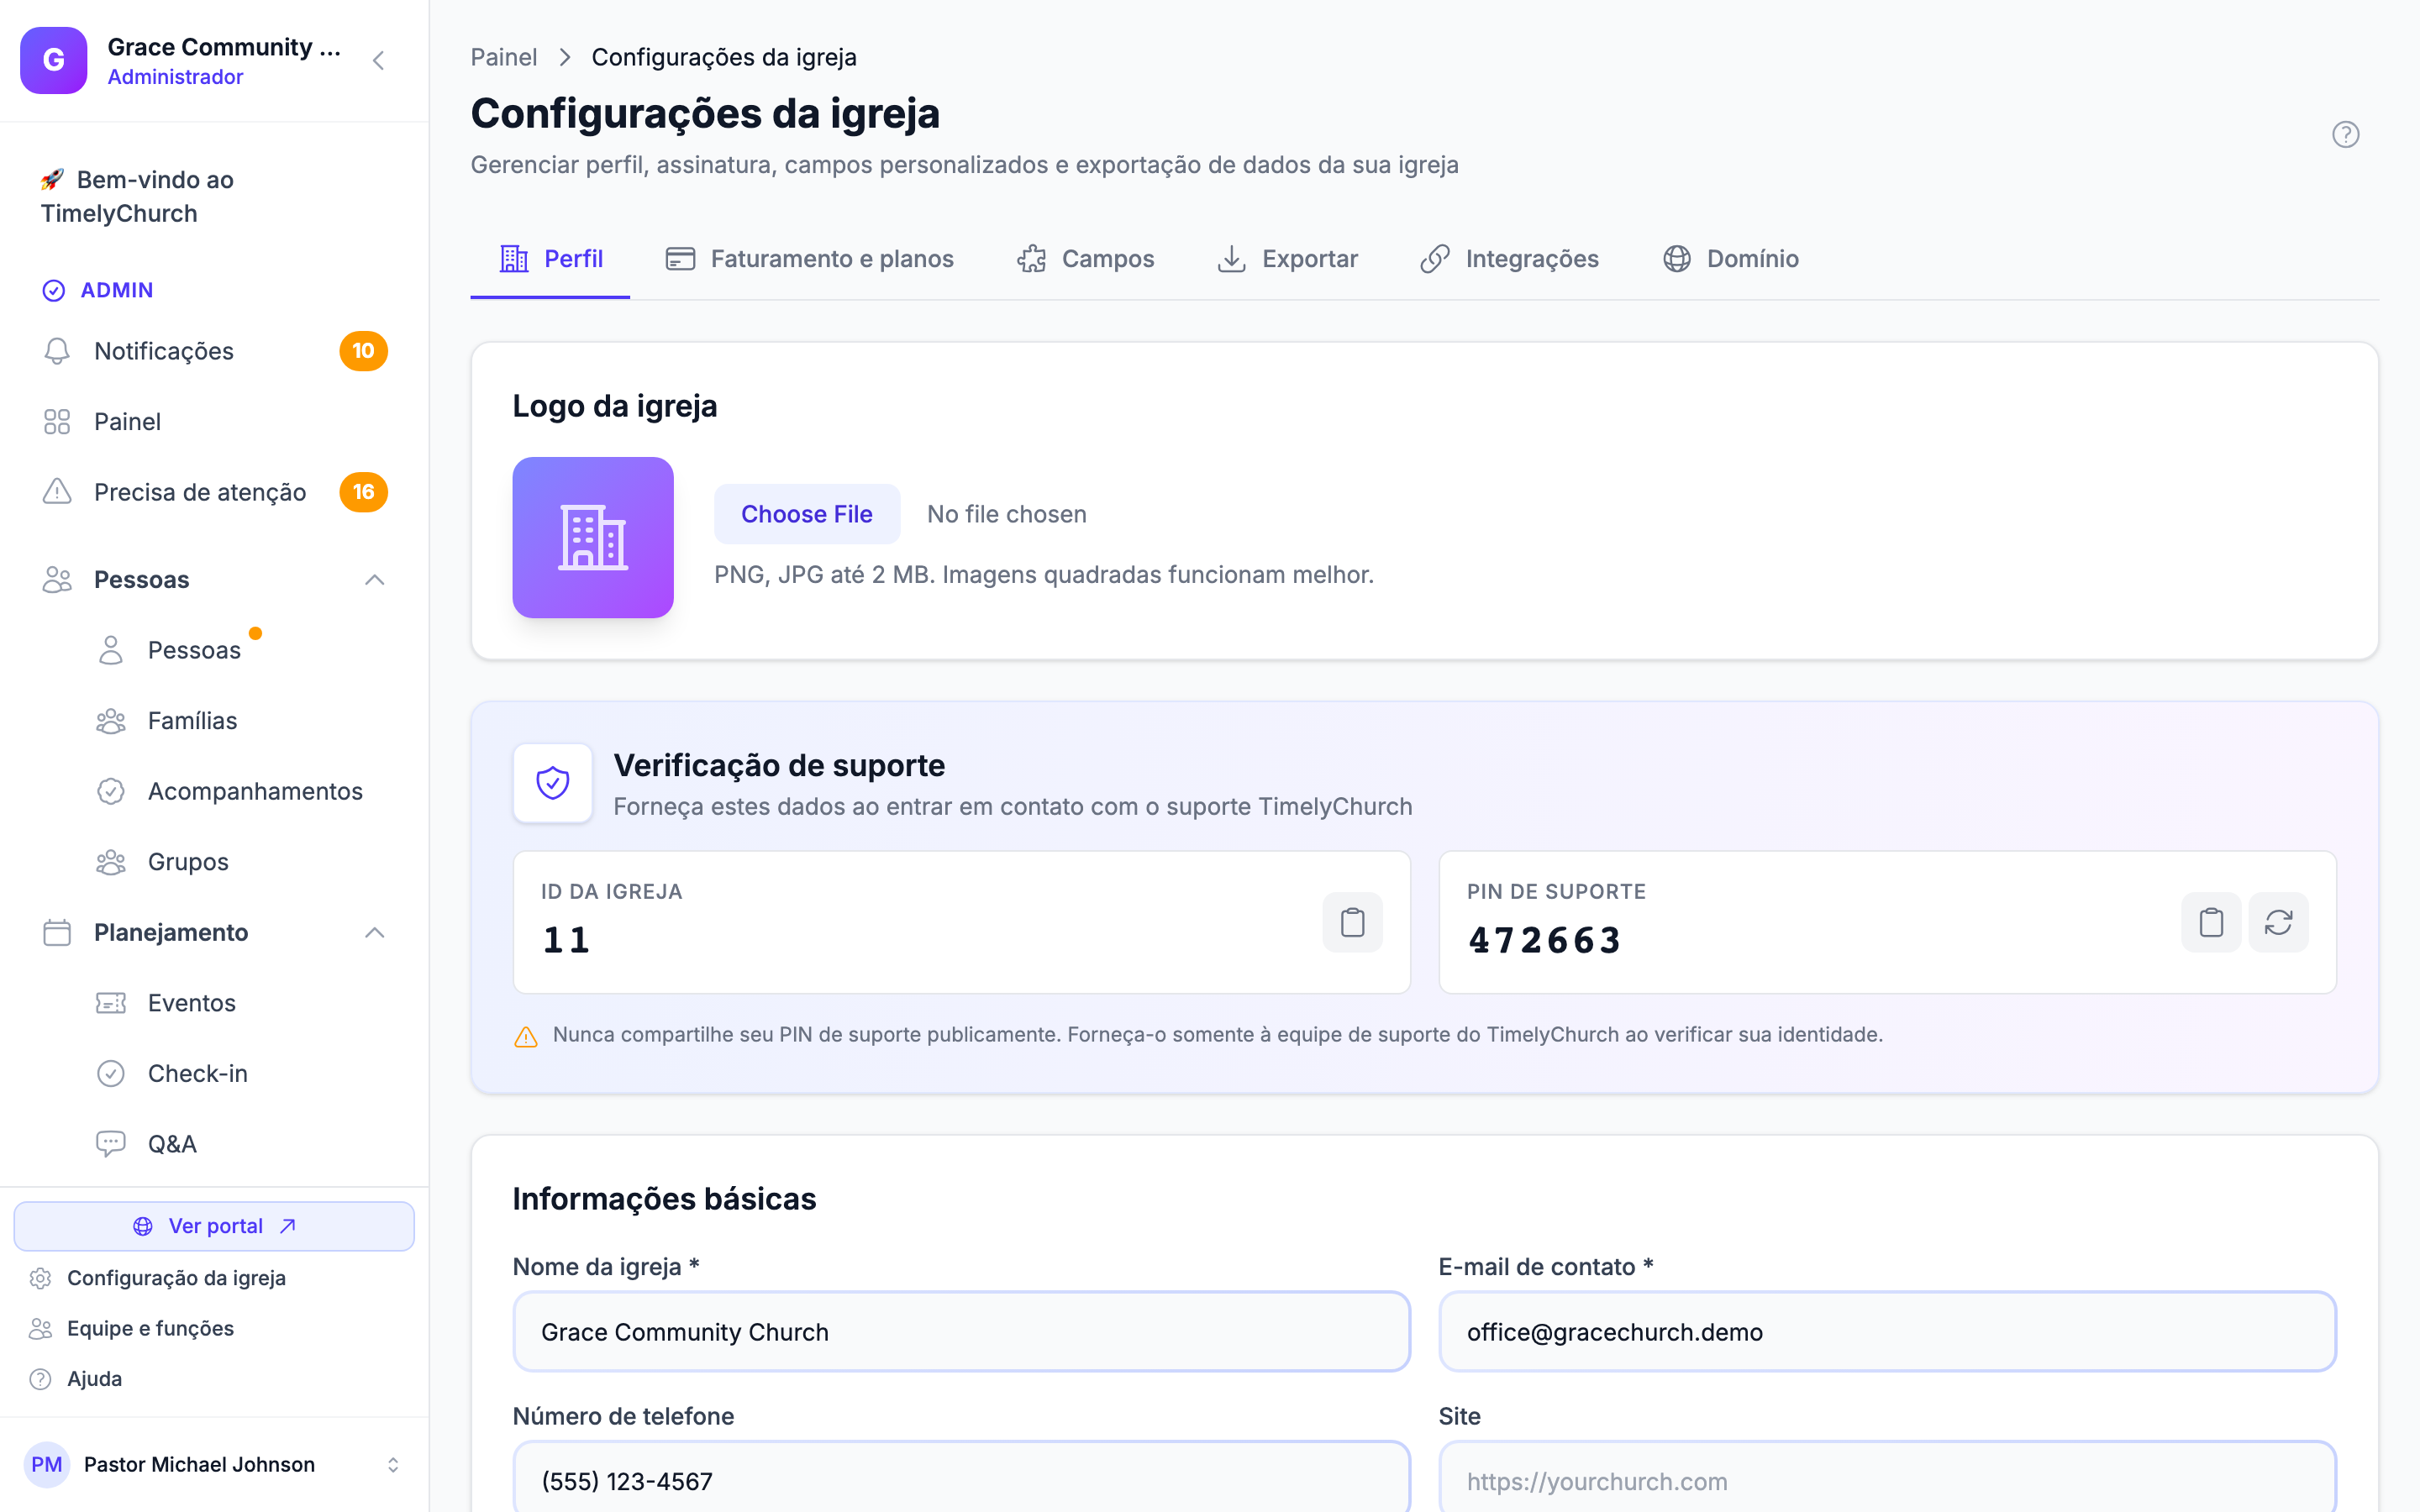
Task: Switch to the Exportar tab
Action: coord(1287,259)
